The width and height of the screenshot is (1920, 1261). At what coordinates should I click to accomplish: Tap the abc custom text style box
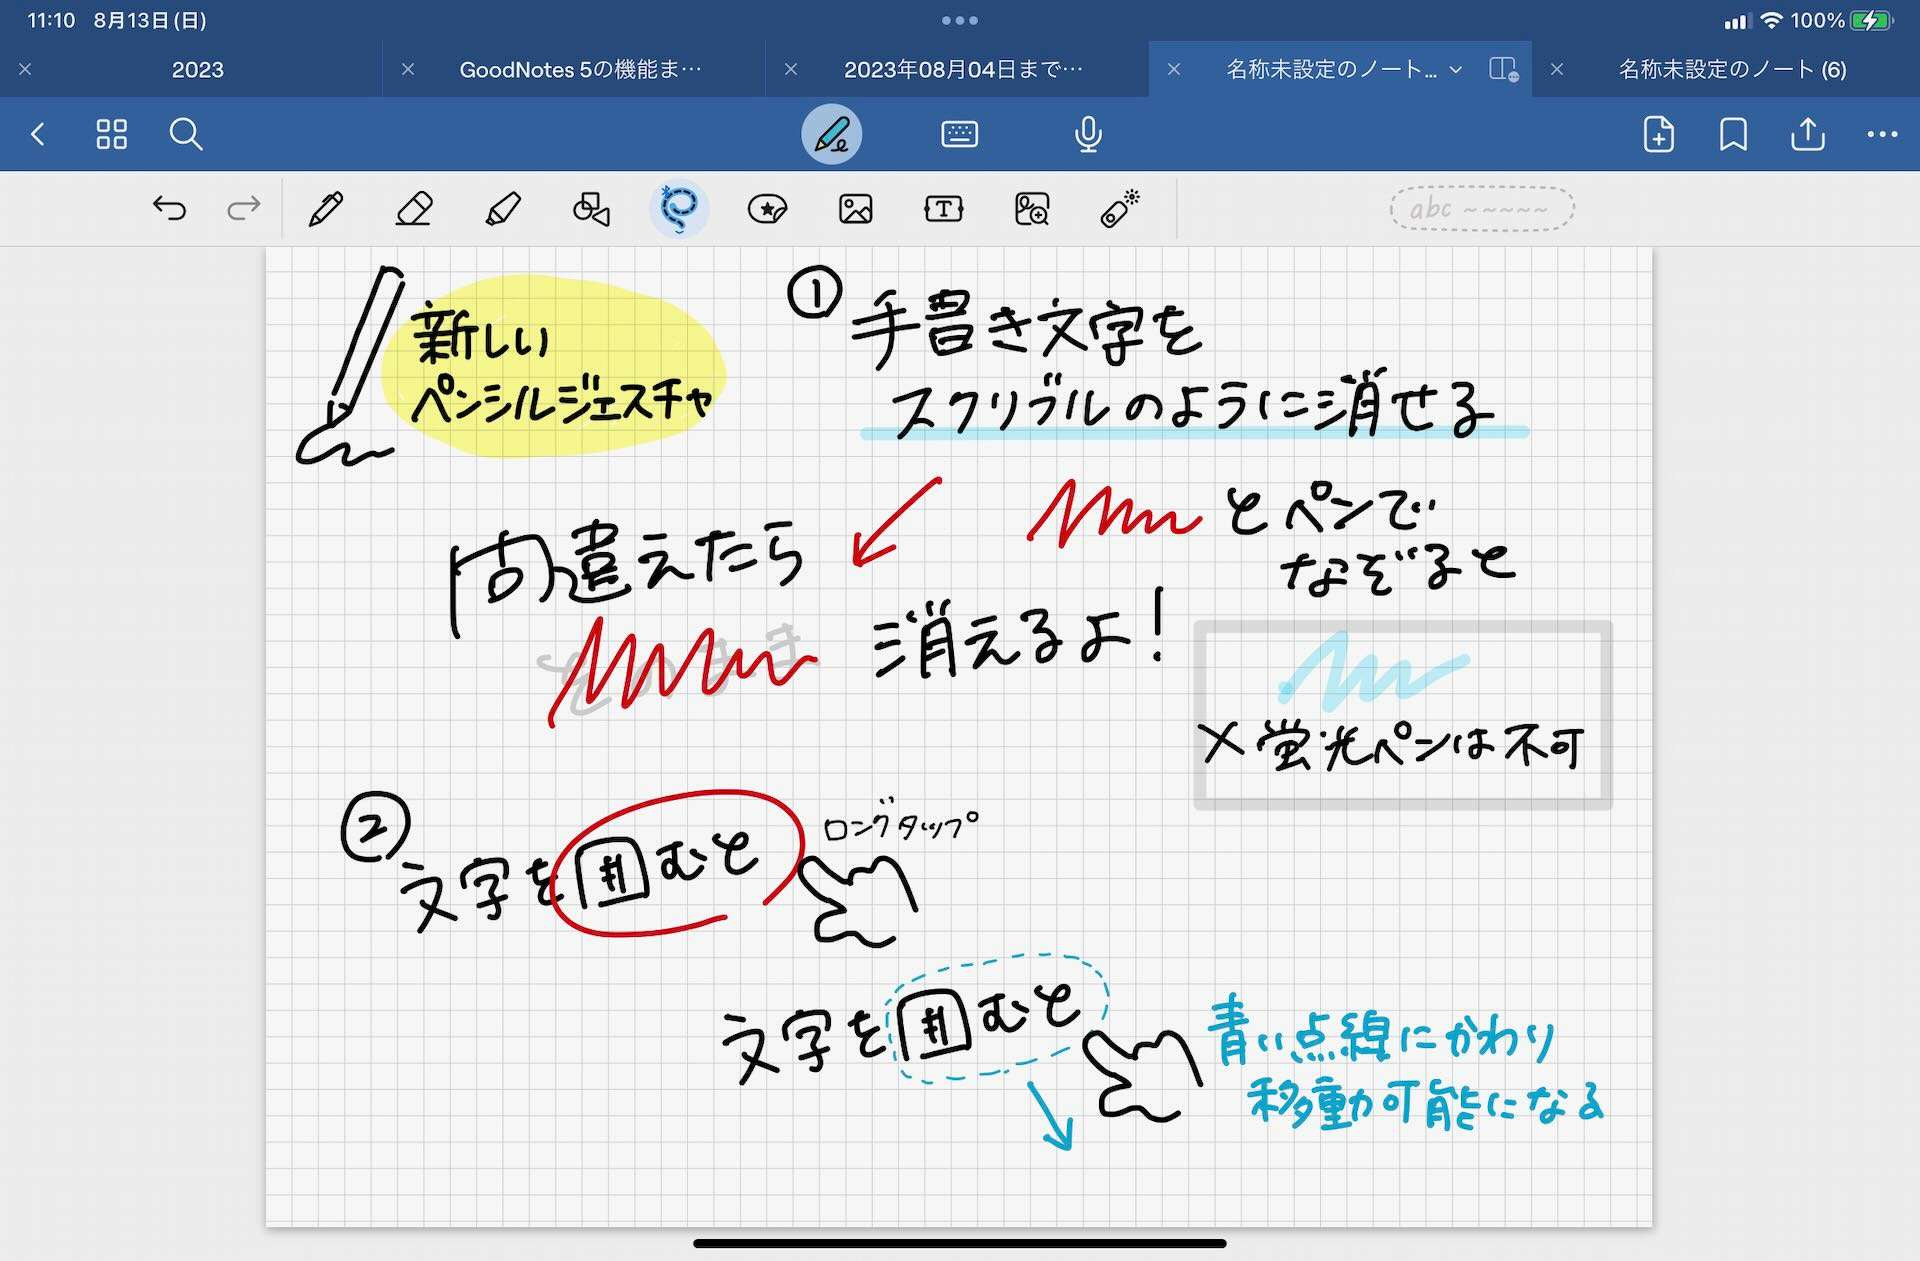(x=1481, y=208)
